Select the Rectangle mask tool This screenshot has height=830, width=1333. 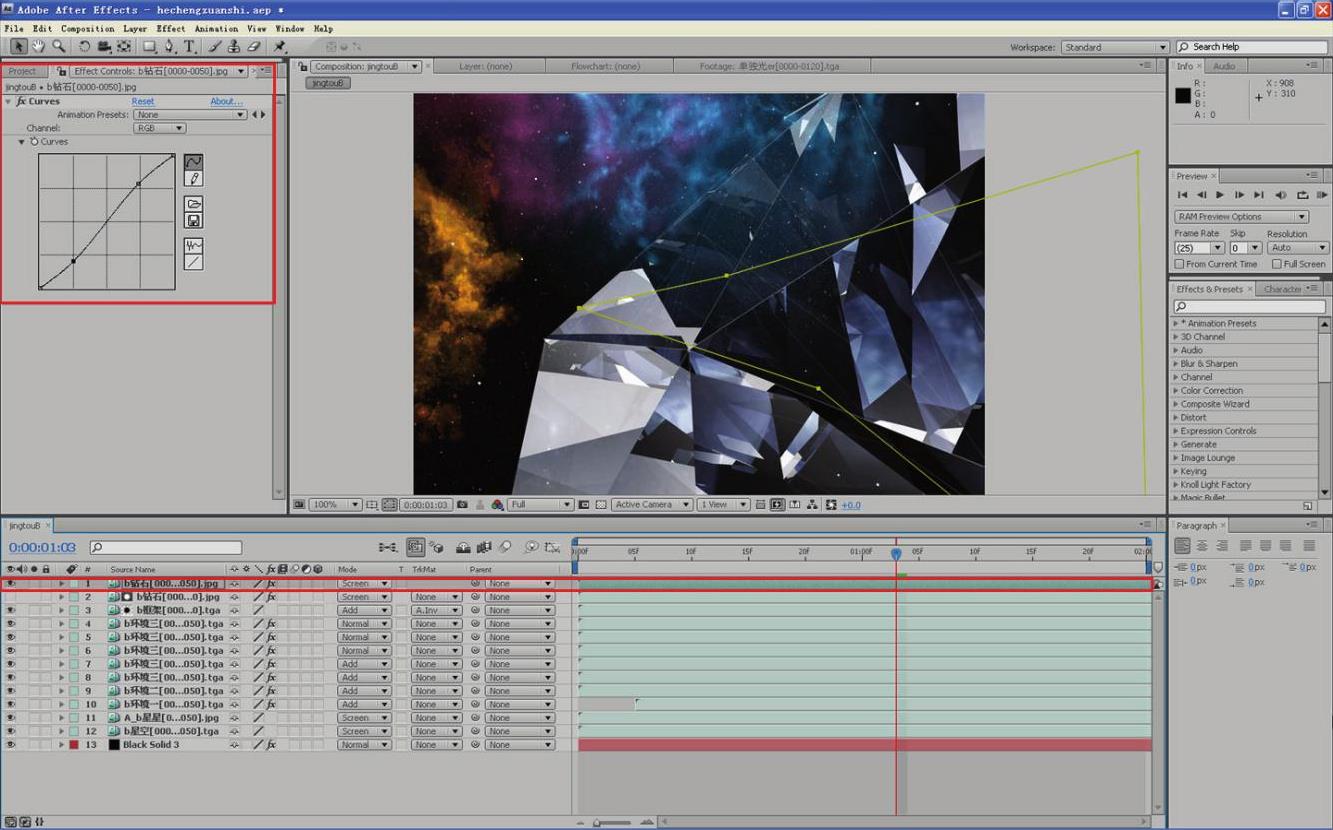pyautogui.click(x=149, y=46)
